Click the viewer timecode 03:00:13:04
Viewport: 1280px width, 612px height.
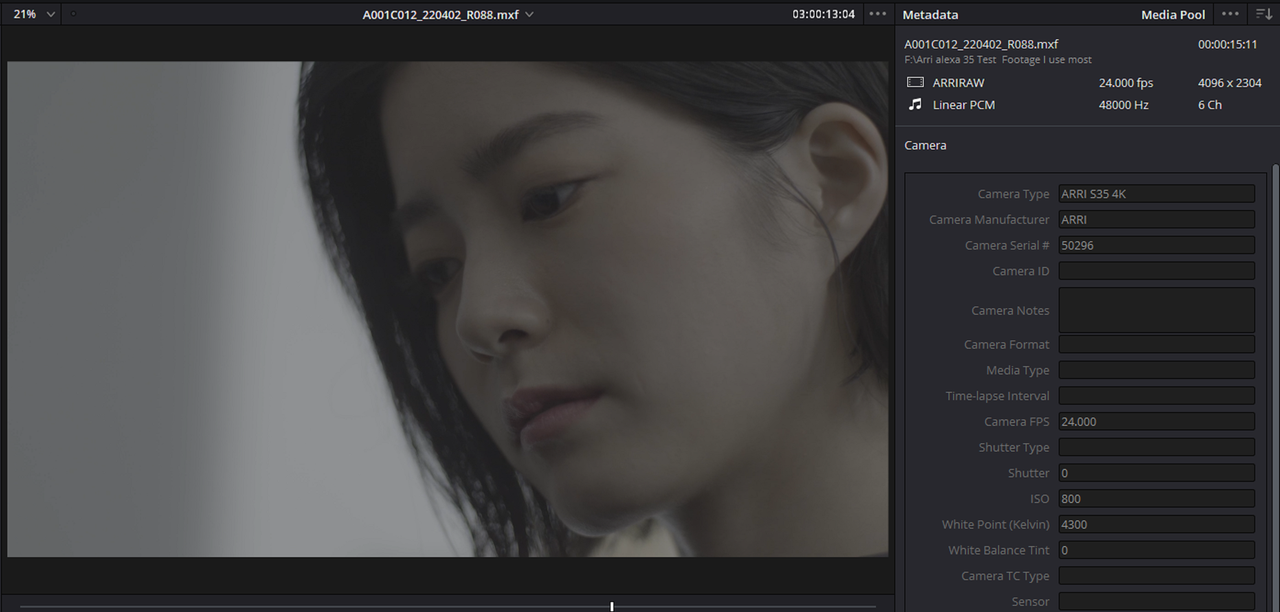[823, 15]
